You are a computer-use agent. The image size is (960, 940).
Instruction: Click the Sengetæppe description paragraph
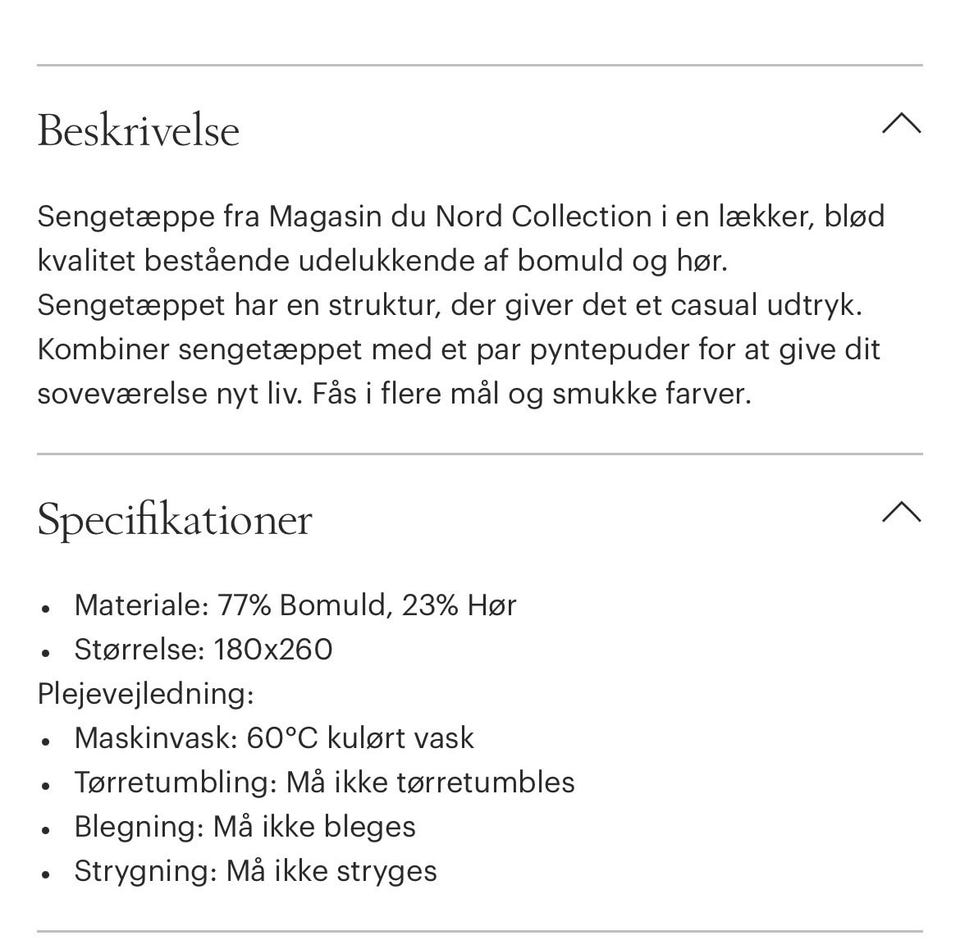pos(460,305)
